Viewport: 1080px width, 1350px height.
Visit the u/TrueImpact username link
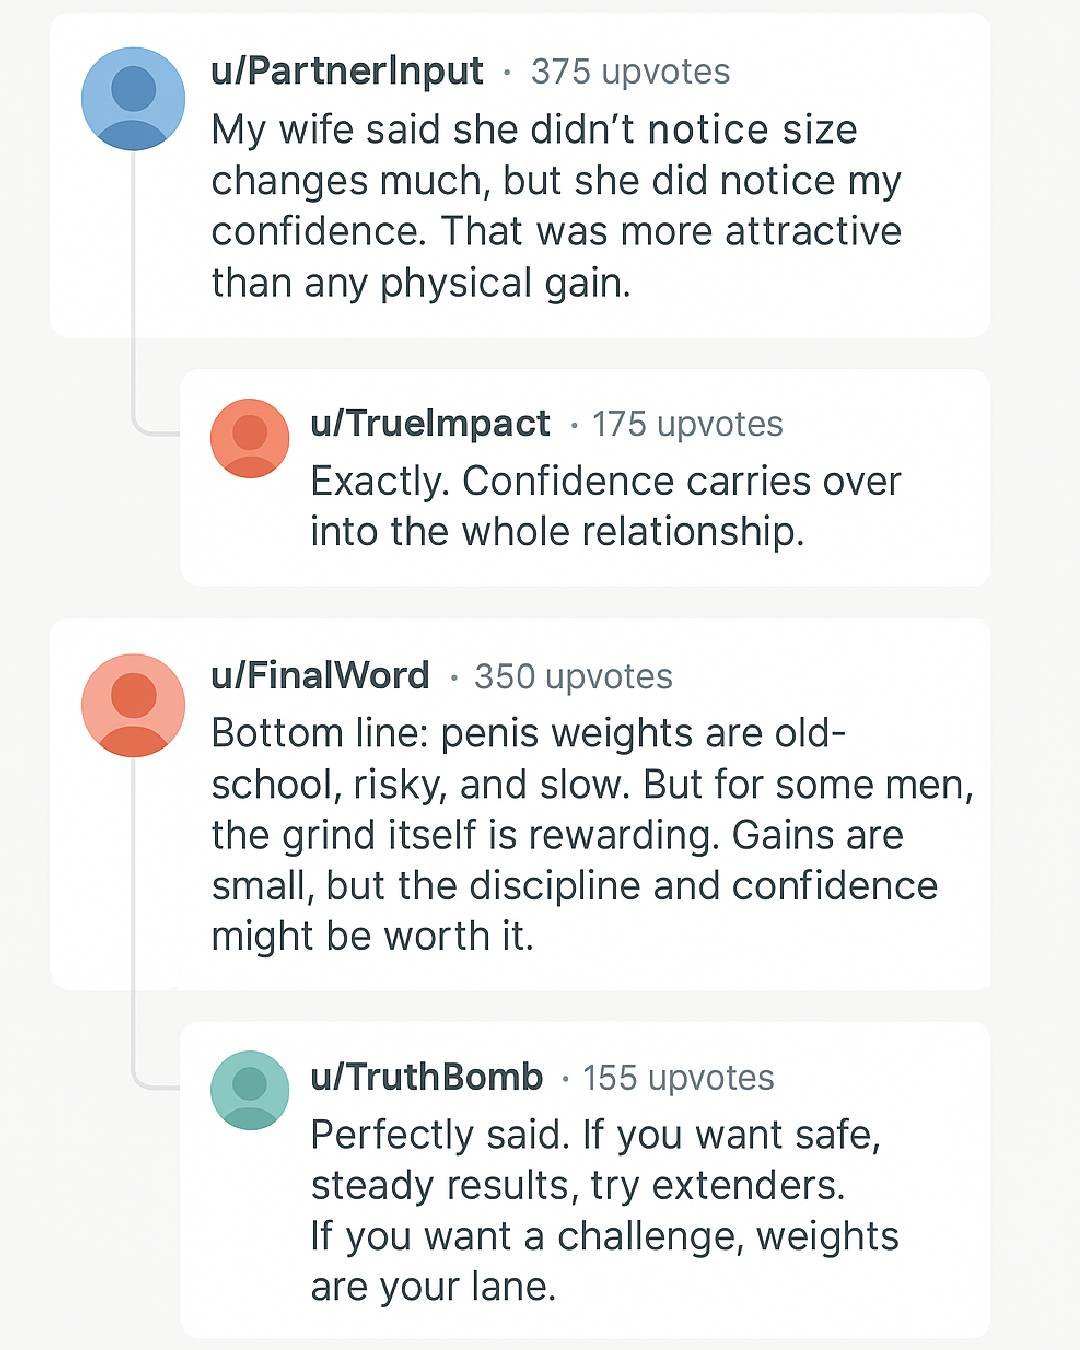coord(430,423)
